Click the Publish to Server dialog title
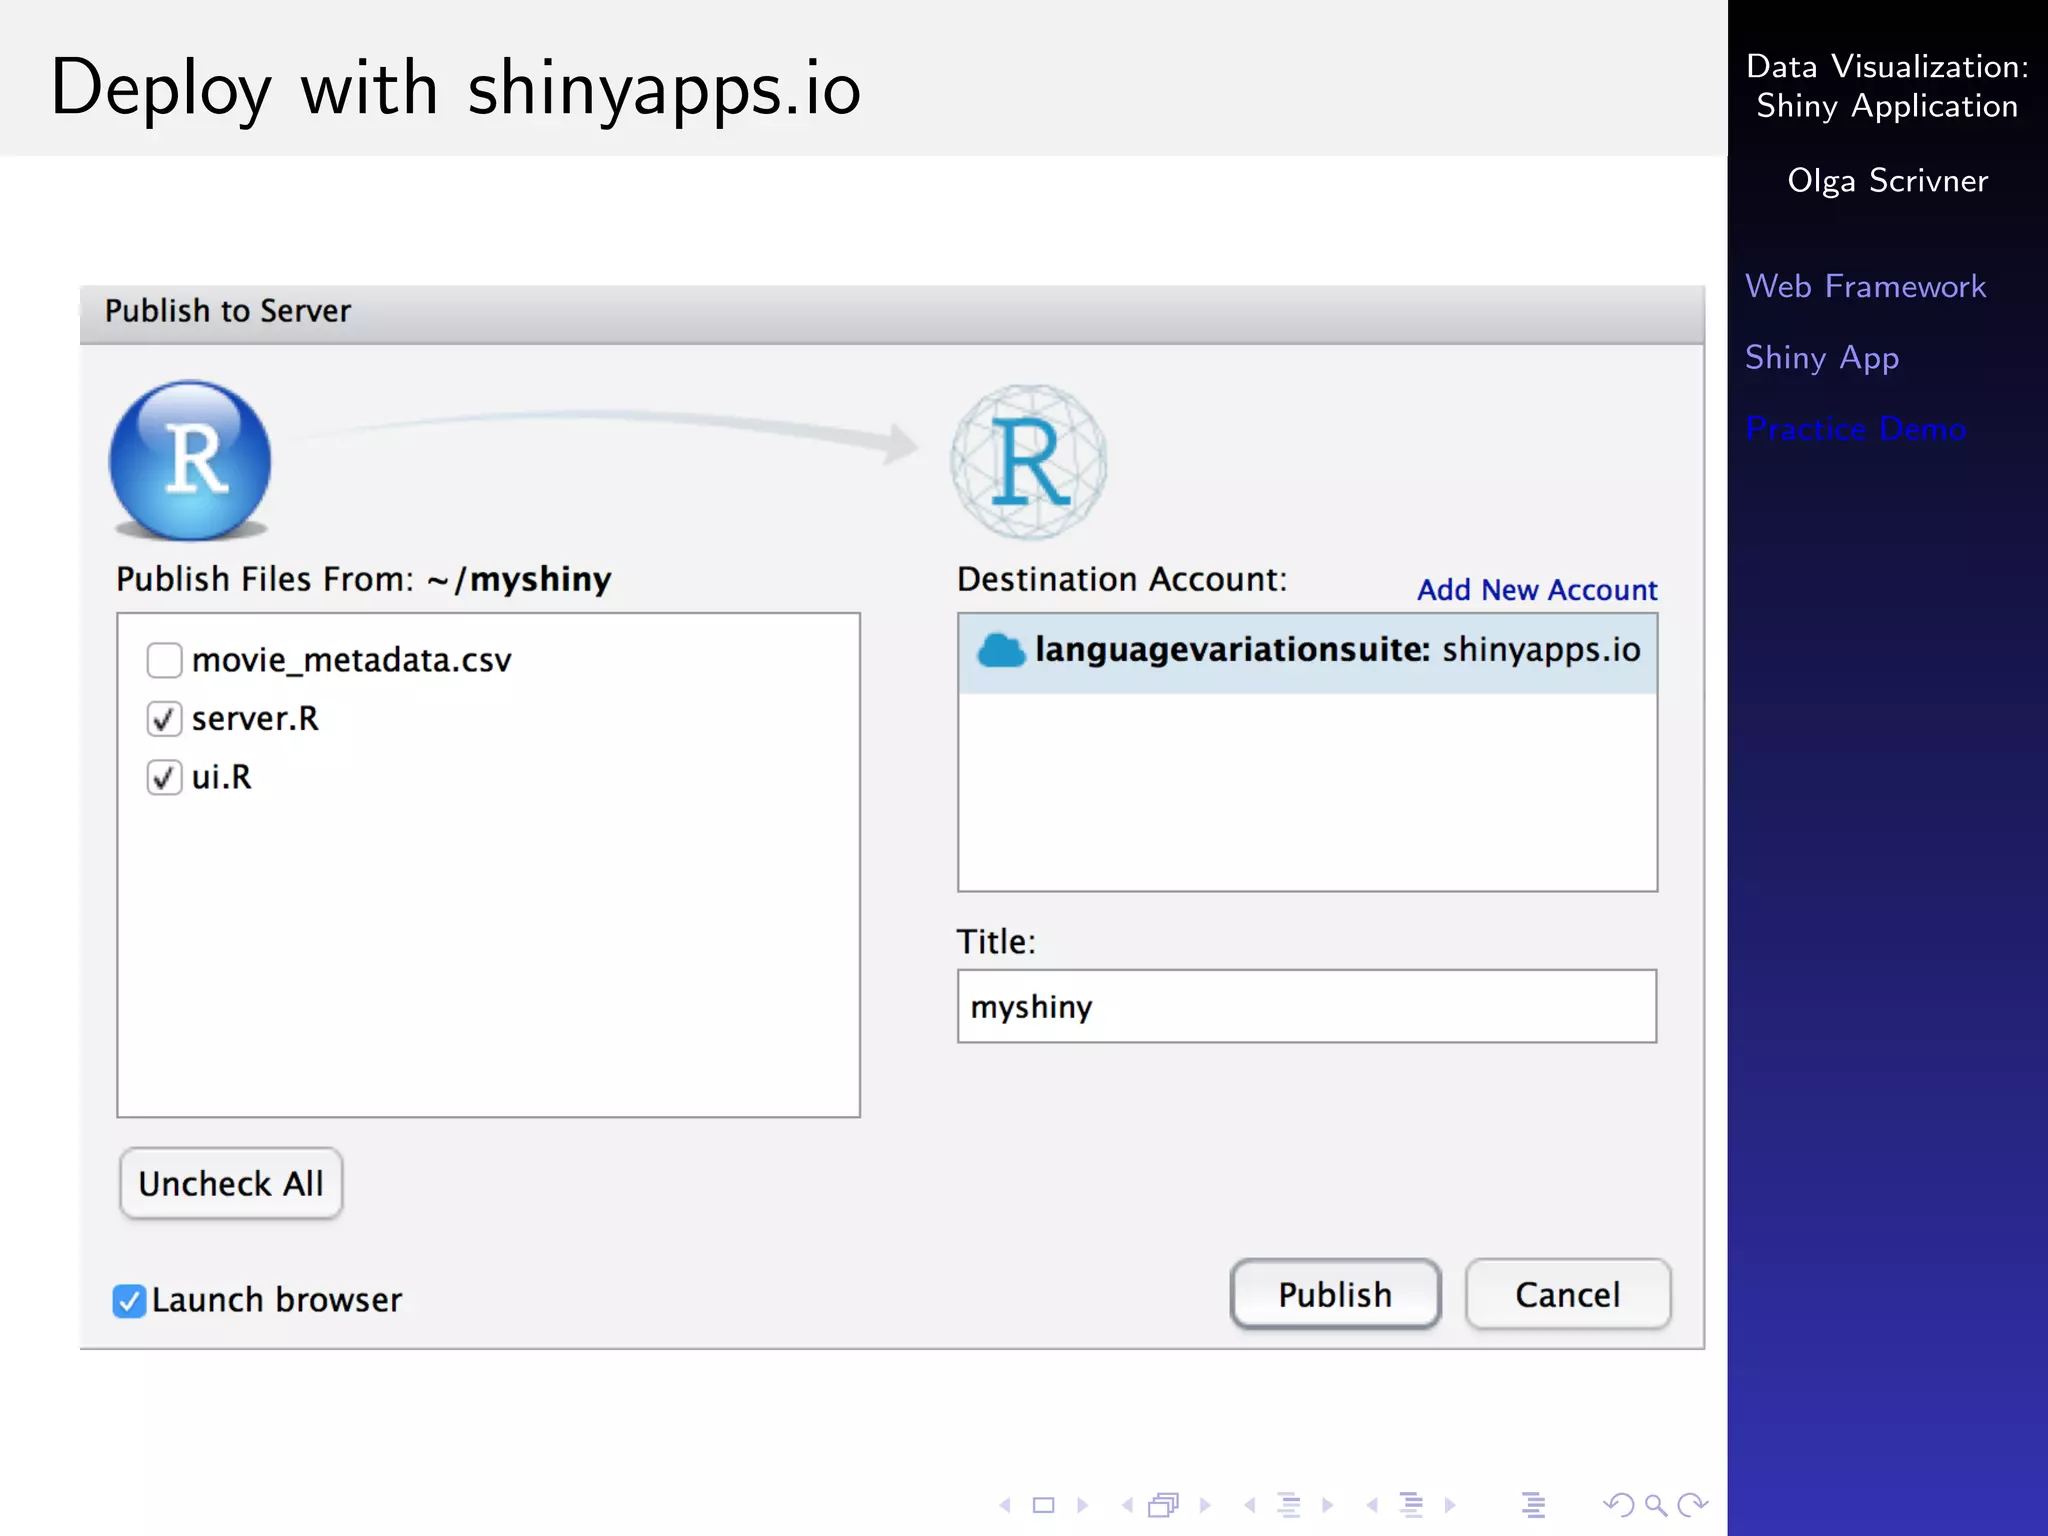Screen dimensions: 2048x1536 point(228,311)
